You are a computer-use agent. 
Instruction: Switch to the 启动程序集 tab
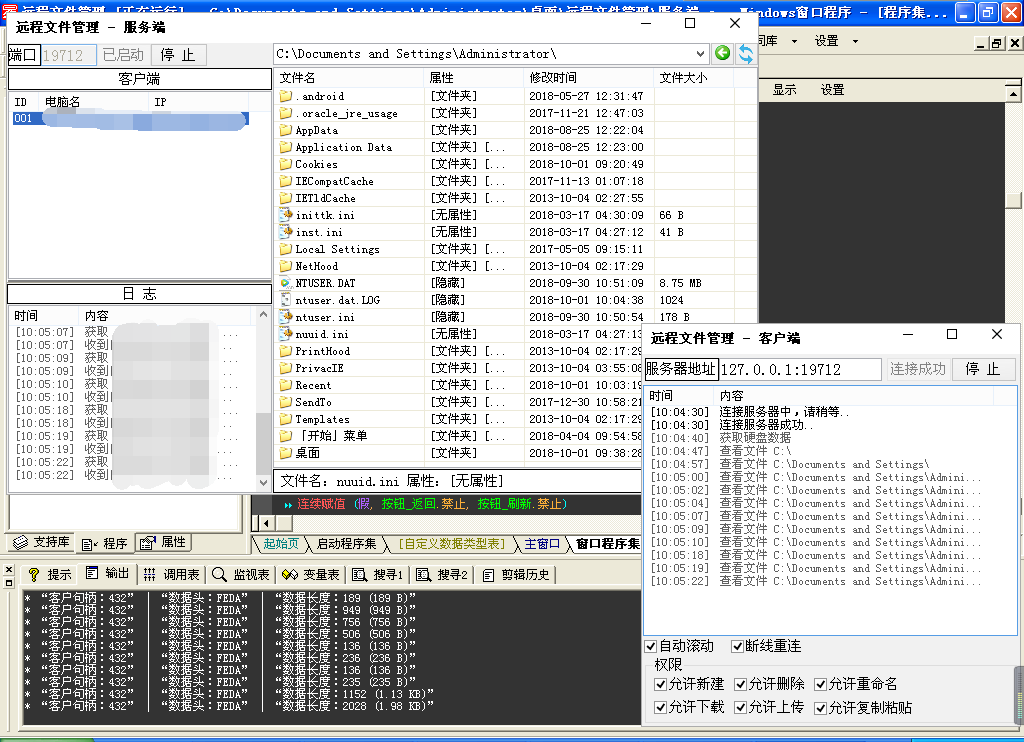click(x=346, y=544)
